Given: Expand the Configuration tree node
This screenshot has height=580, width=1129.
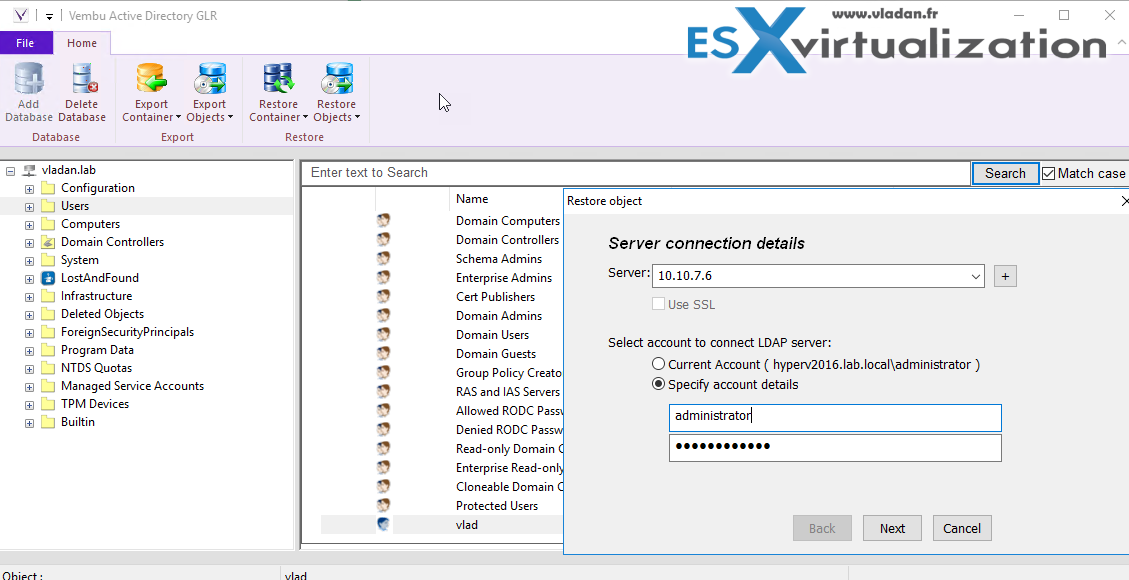Looking at the screenshot, I should tap(29, 189).
